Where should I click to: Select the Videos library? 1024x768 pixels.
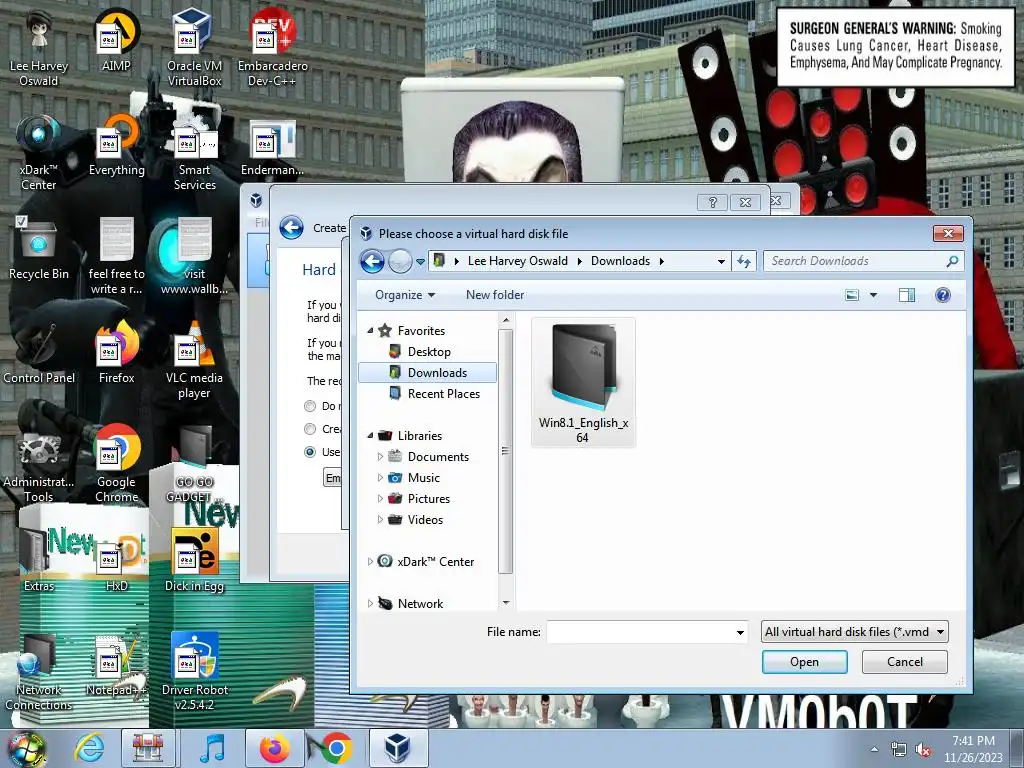(x=425, y=520)
